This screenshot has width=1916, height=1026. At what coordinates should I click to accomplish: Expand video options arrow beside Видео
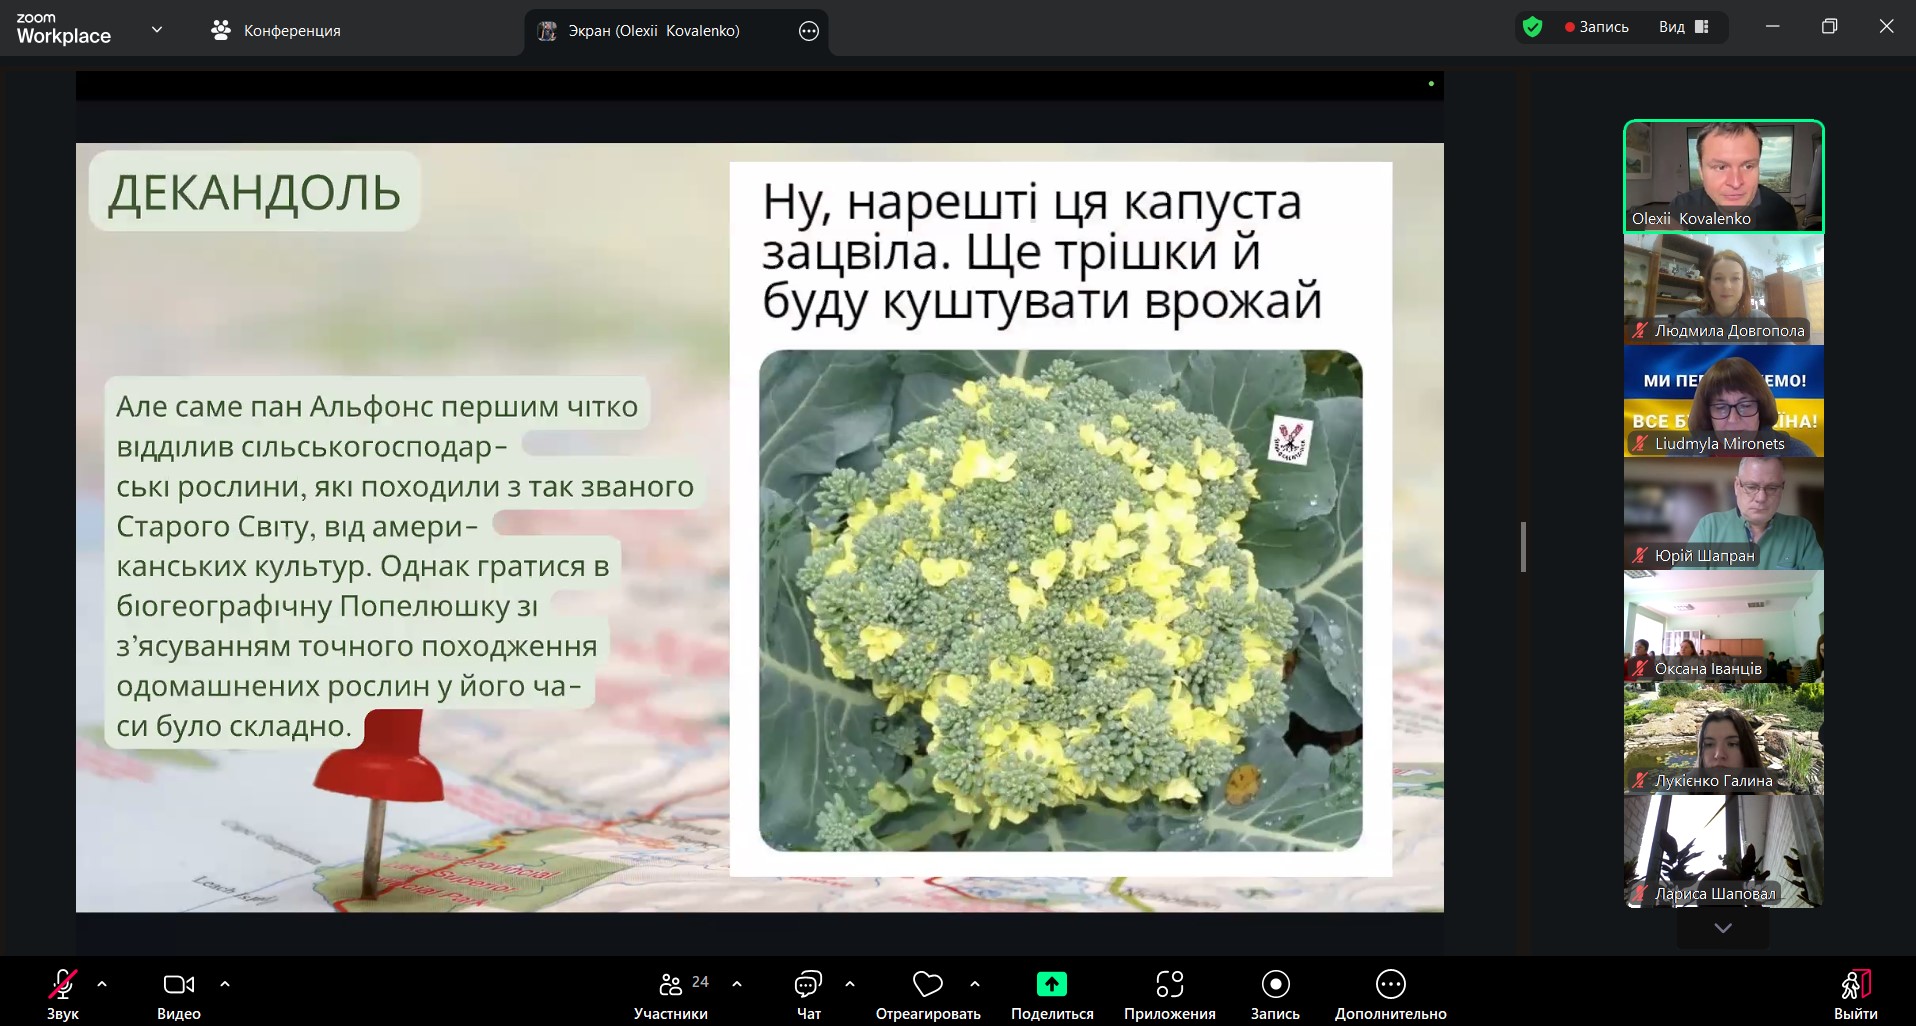click(225, 984)
